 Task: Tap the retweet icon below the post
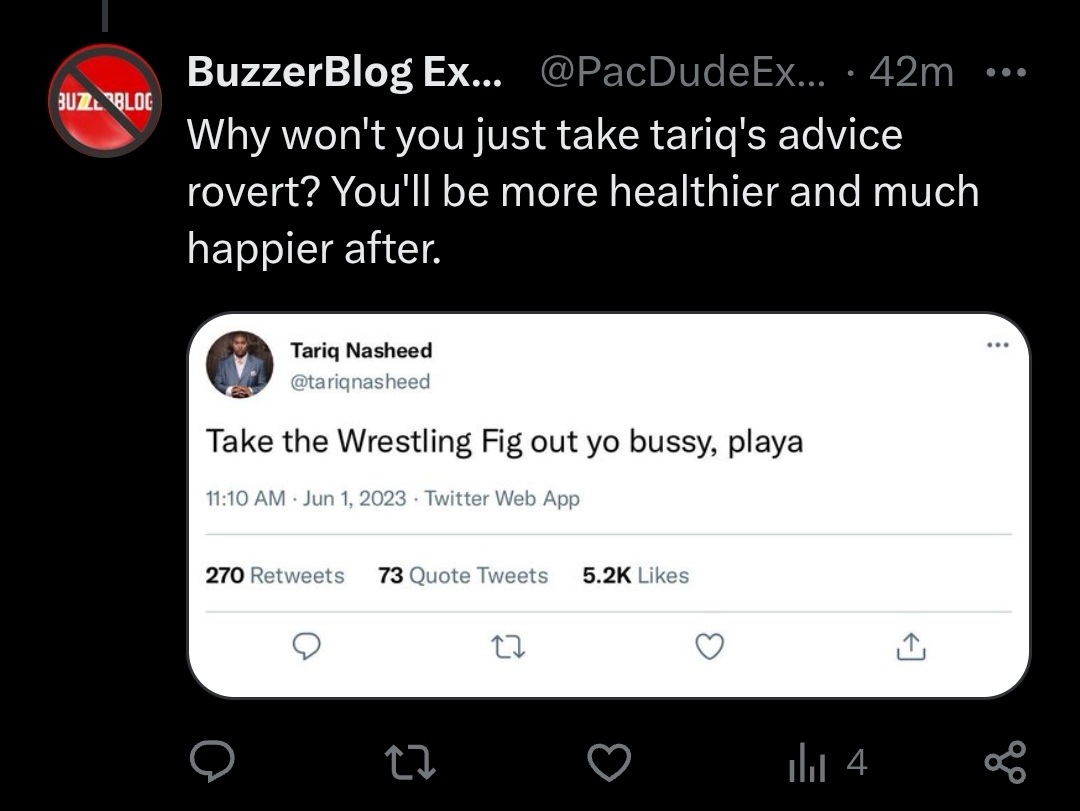(x=412, y=763)
